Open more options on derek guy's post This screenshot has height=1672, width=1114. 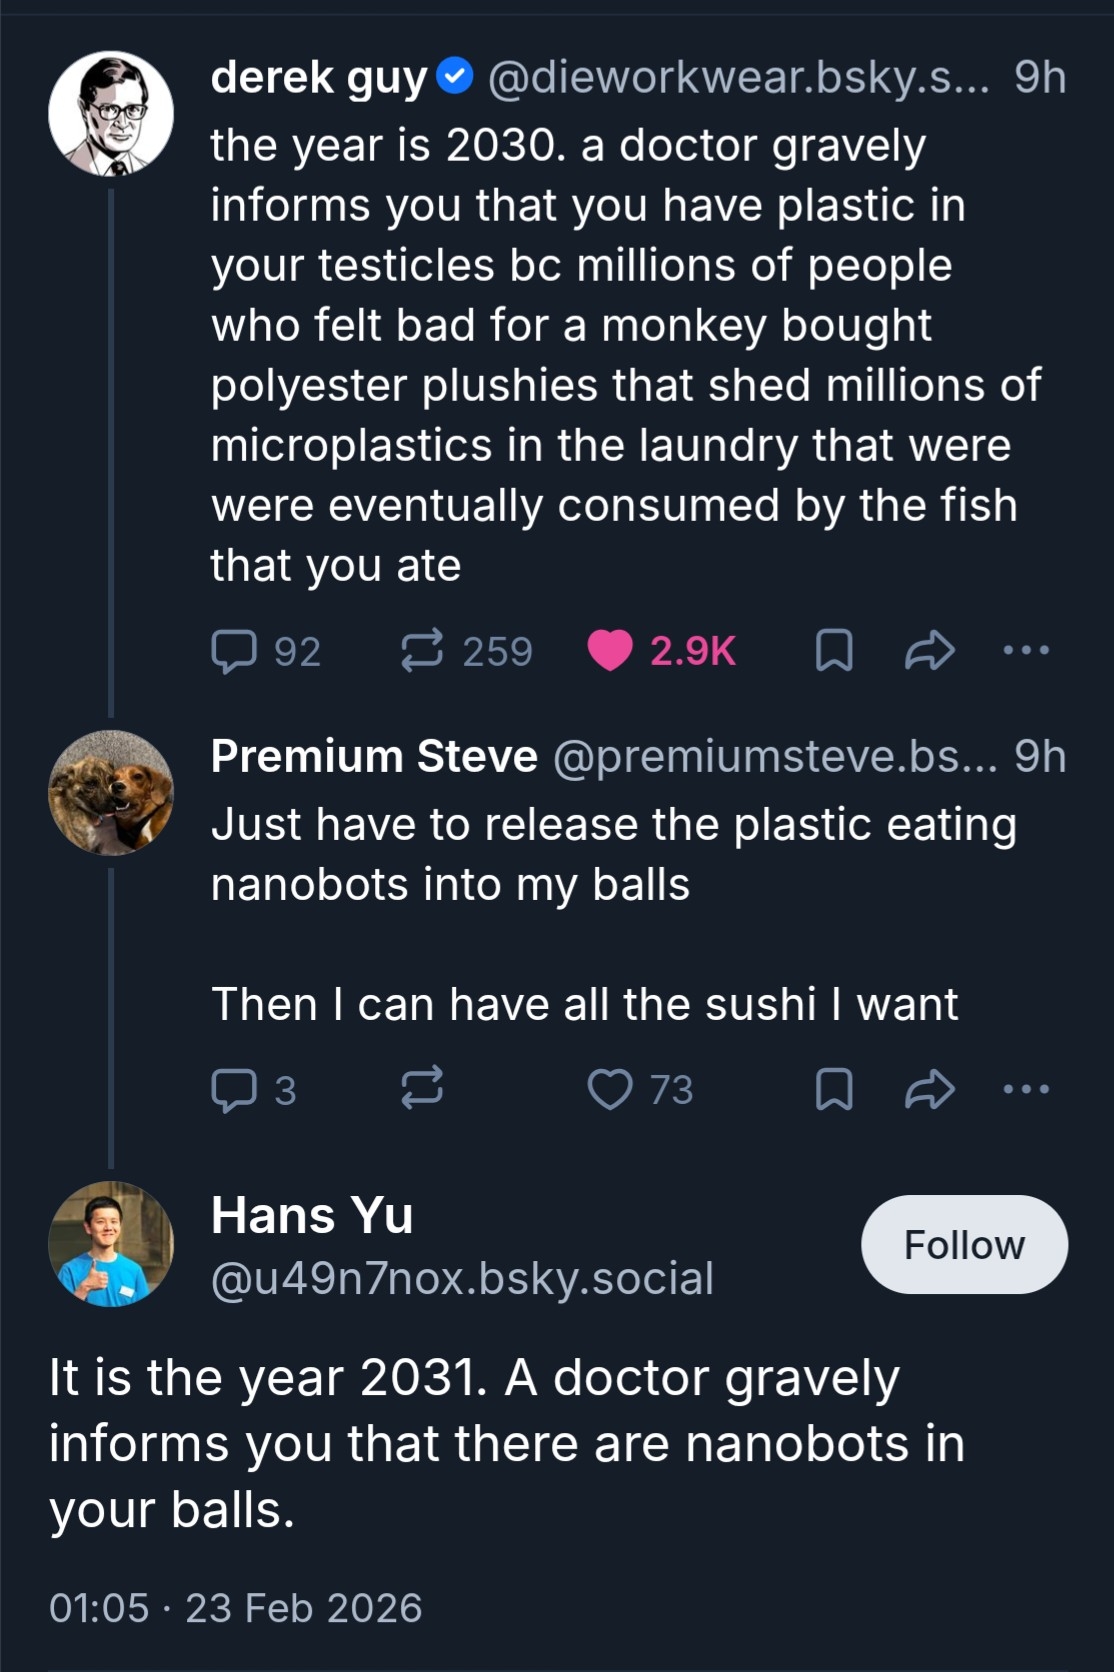(1026, 651)
